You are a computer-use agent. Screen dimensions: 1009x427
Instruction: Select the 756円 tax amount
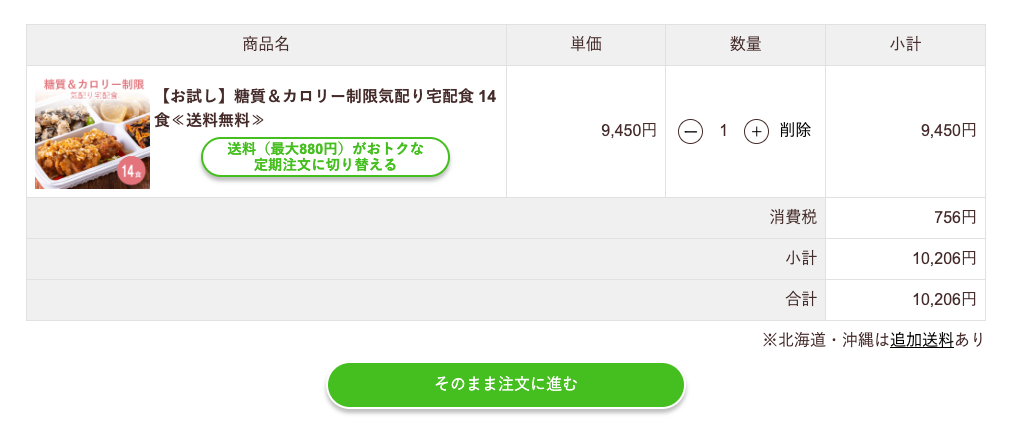point(955,217)
